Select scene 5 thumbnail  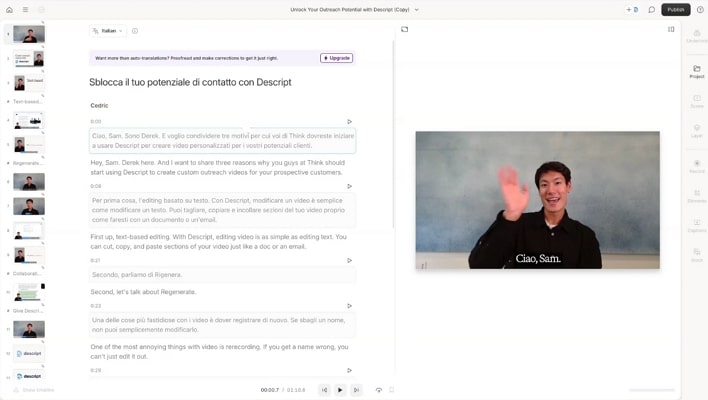click(29, 145)
